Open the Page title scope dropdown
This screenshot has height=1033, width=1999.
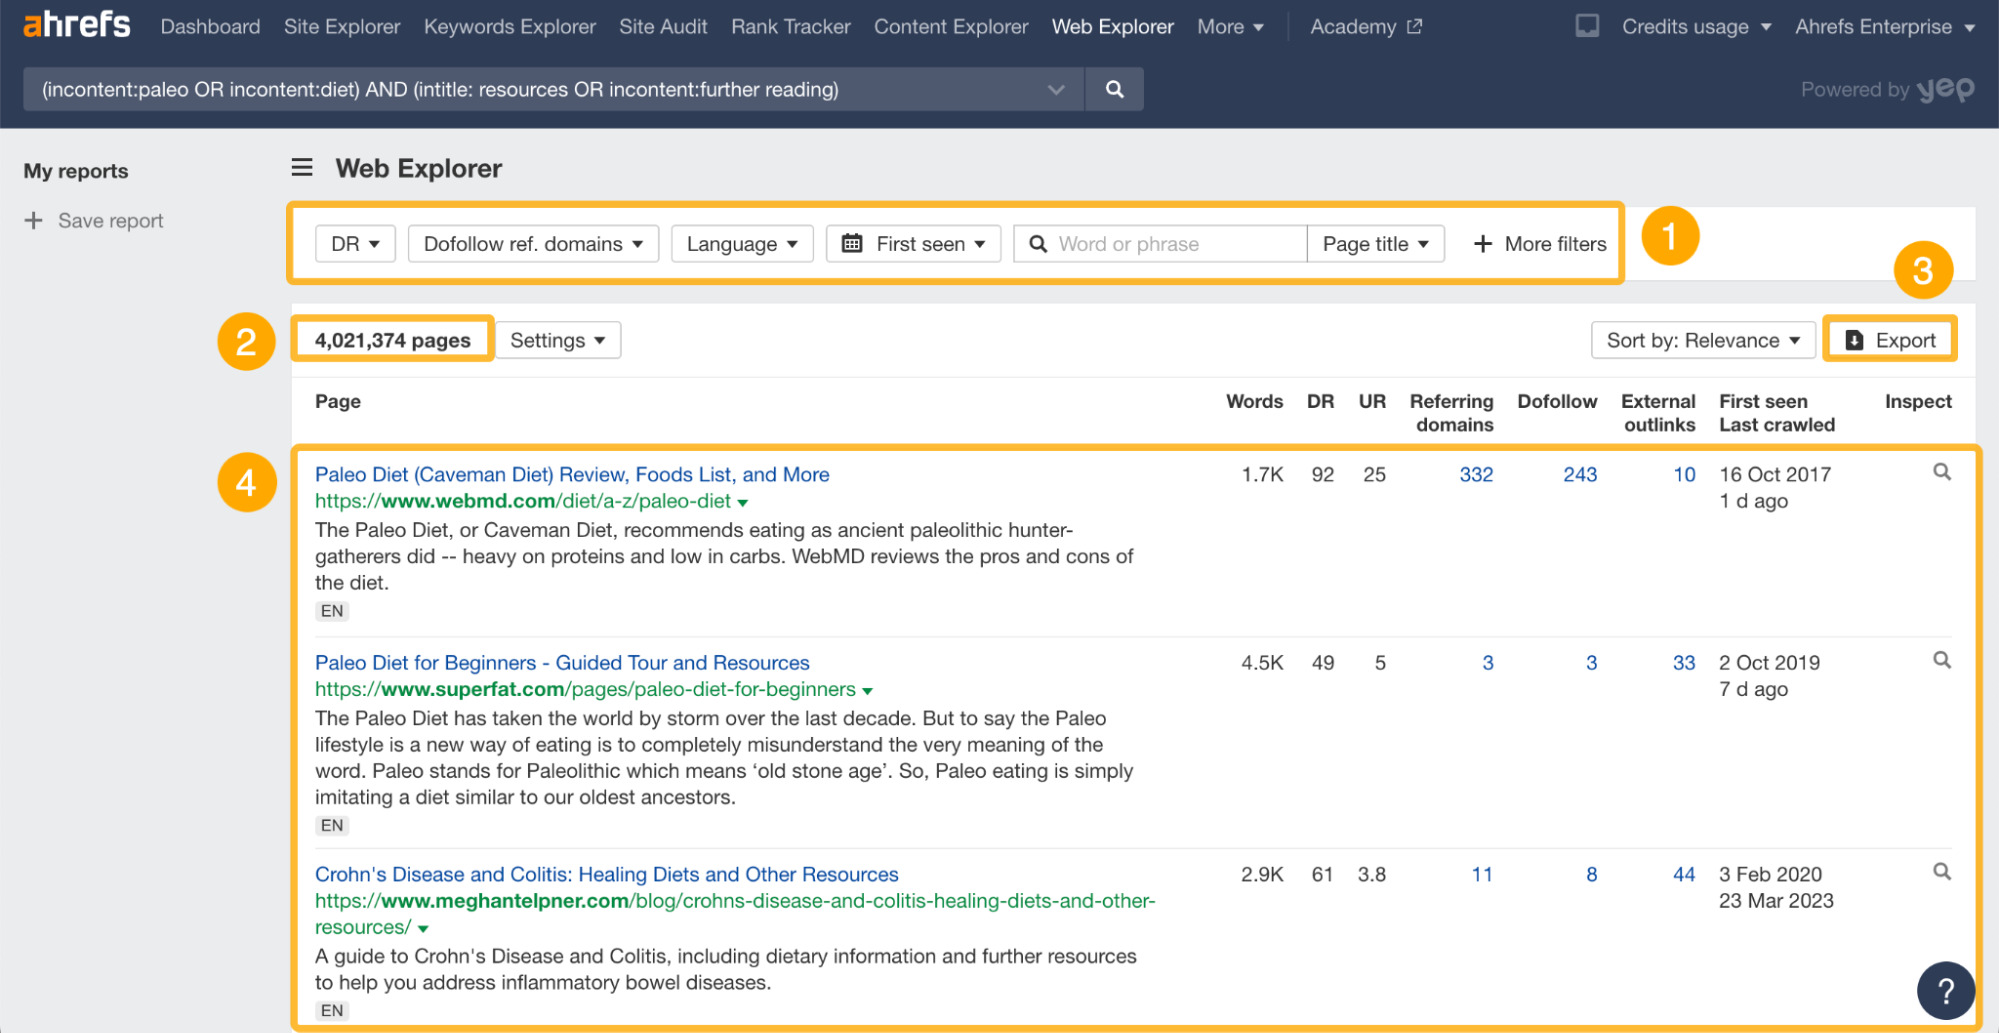point(1375,243)
